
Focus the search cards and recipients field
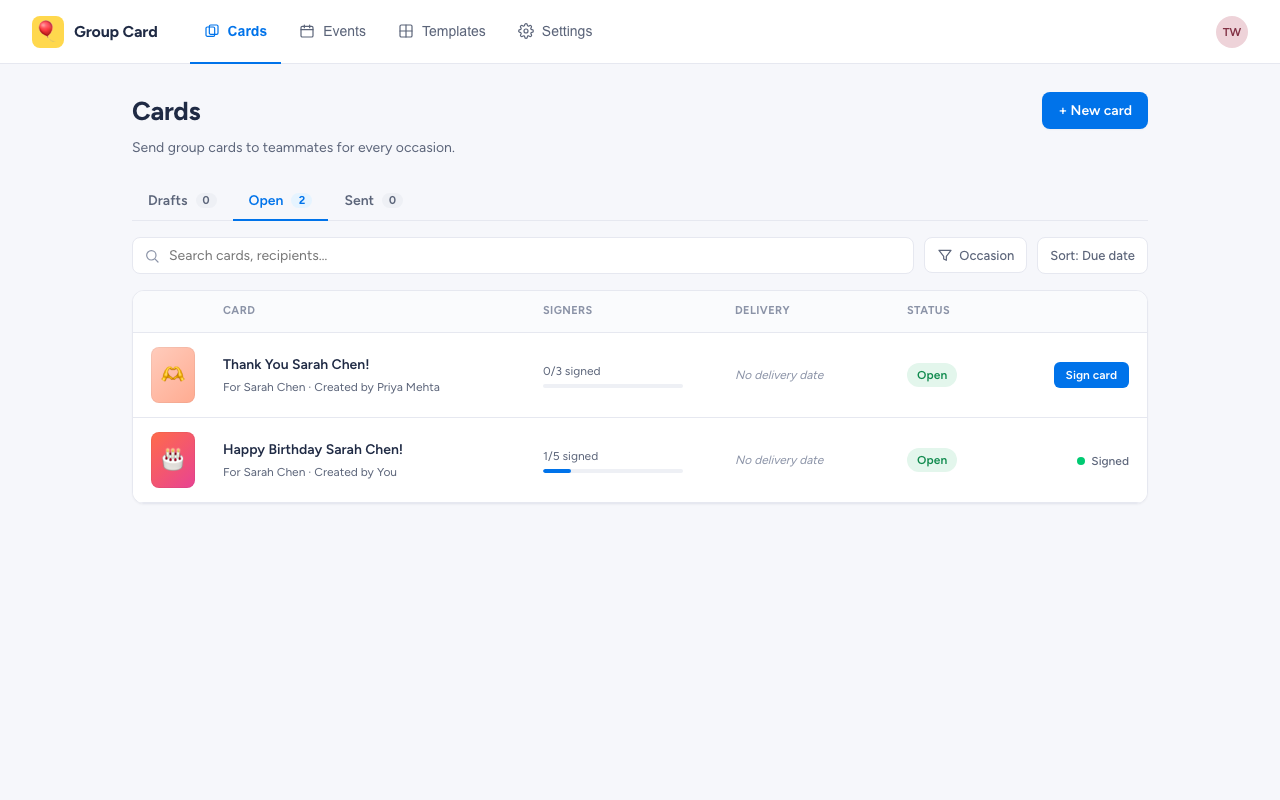[x=523, y=255]
